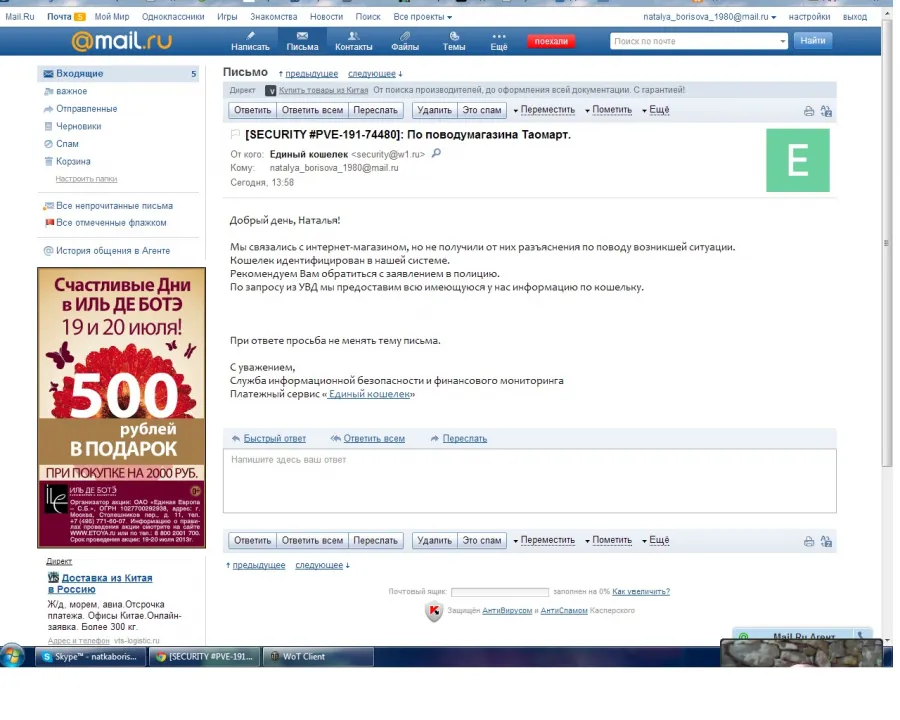Click the @mail.ru logo

[122, 41]
